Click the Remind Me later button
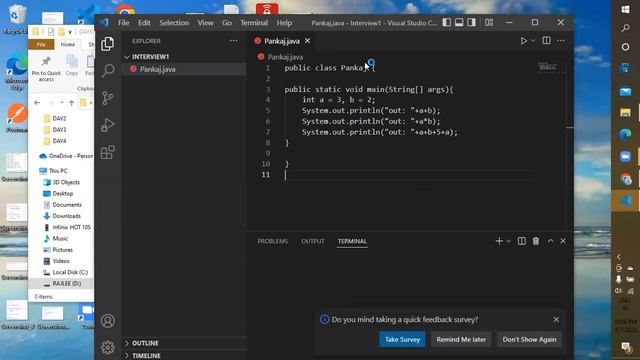The width and height of the screenshot is (640, 360). [461, 339]
